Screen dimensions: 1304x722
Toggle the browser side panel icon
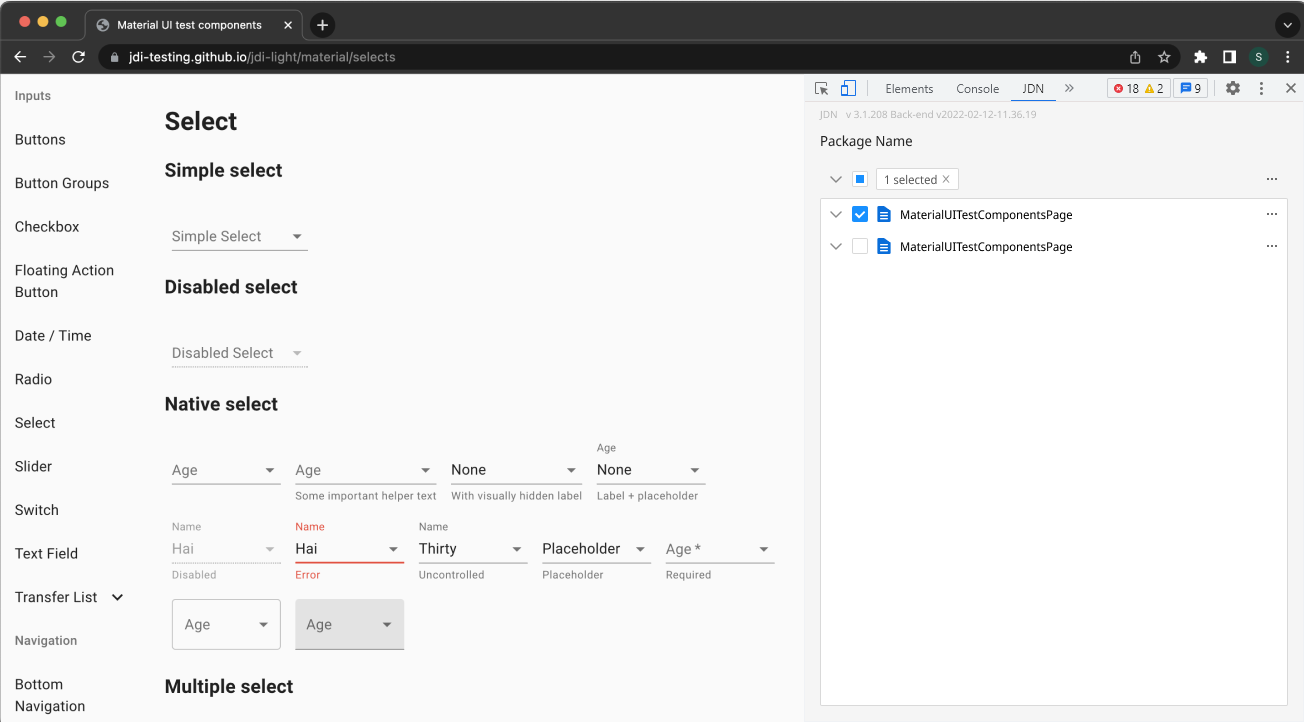click(x=1229, y=57)
